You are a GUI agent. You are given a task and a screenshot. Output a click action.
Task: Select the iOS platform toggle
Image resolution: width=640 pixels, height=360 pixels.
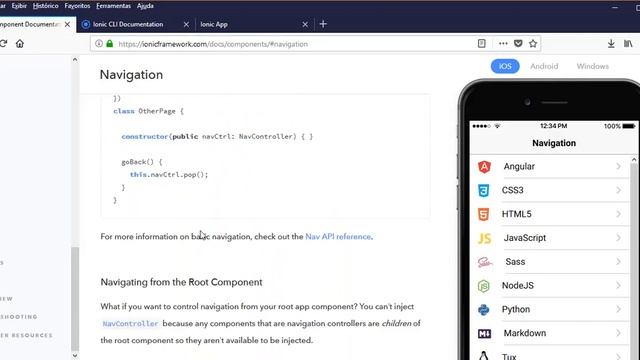(505, 66)
